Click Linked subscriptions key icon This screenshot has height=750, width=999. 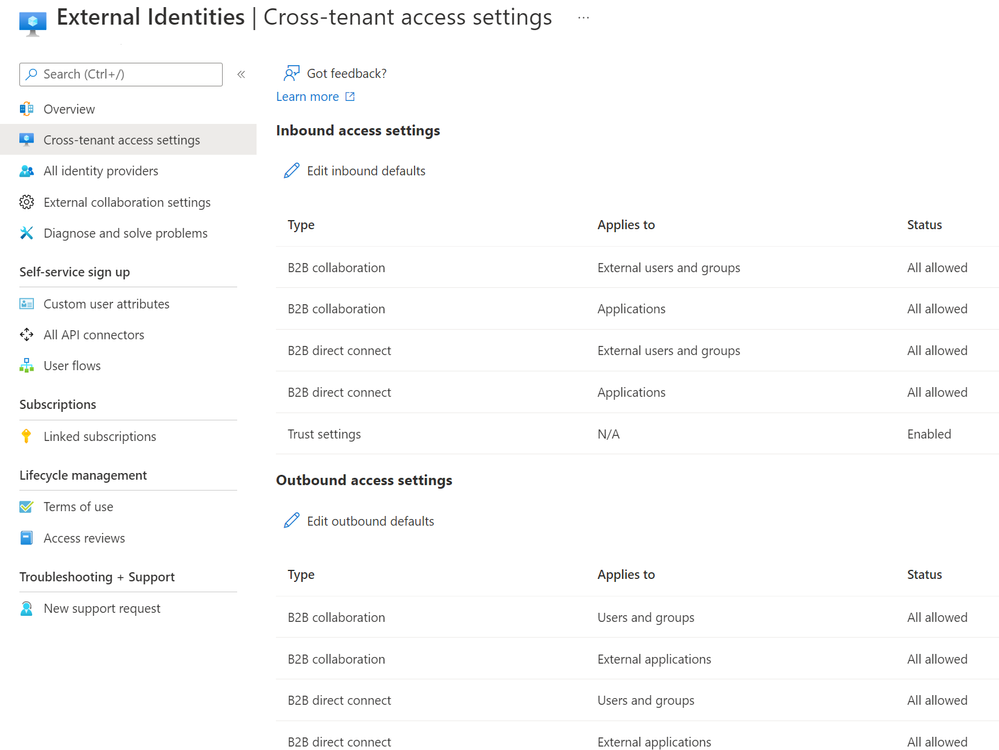click(26, 436)
